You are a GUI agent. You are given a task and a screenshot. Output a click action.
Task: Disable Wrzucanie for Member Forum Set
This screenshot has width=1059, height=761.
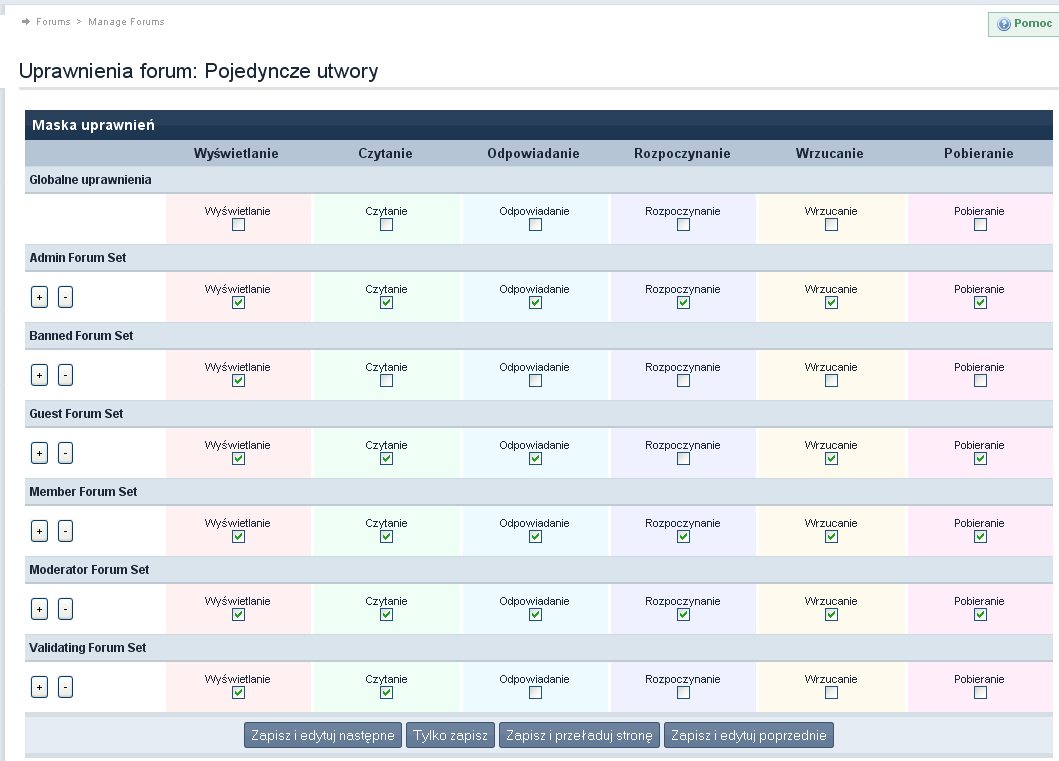(x=831, y=537)
